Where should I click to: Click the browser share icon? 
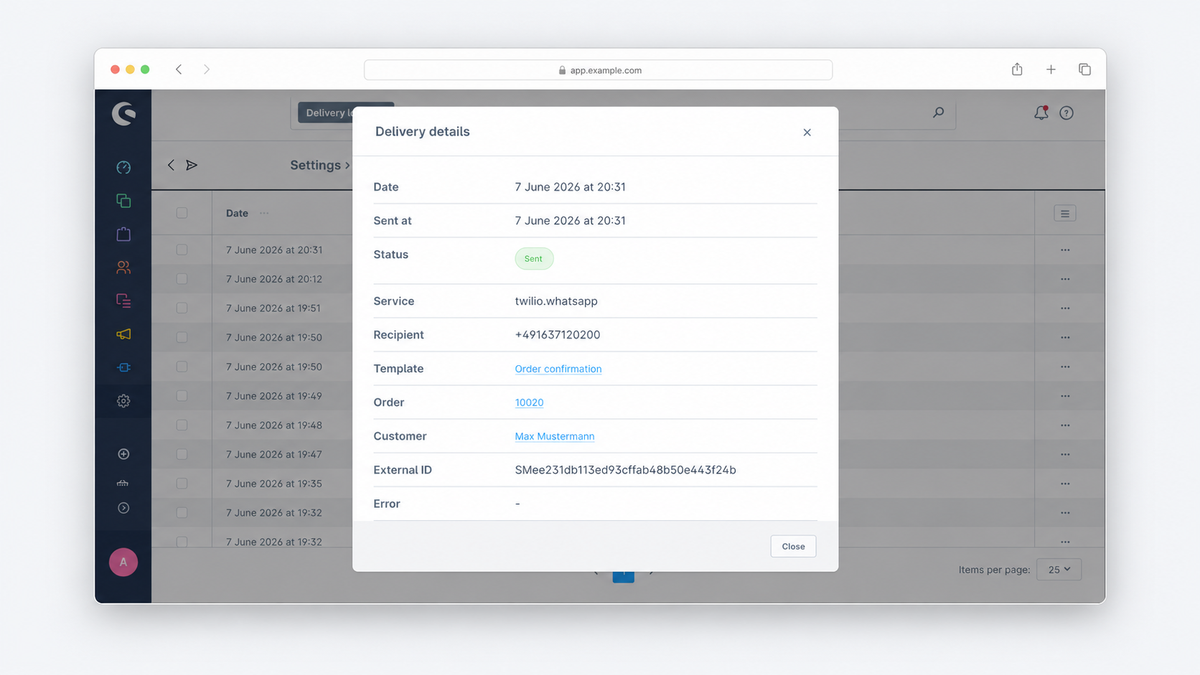1017,69
